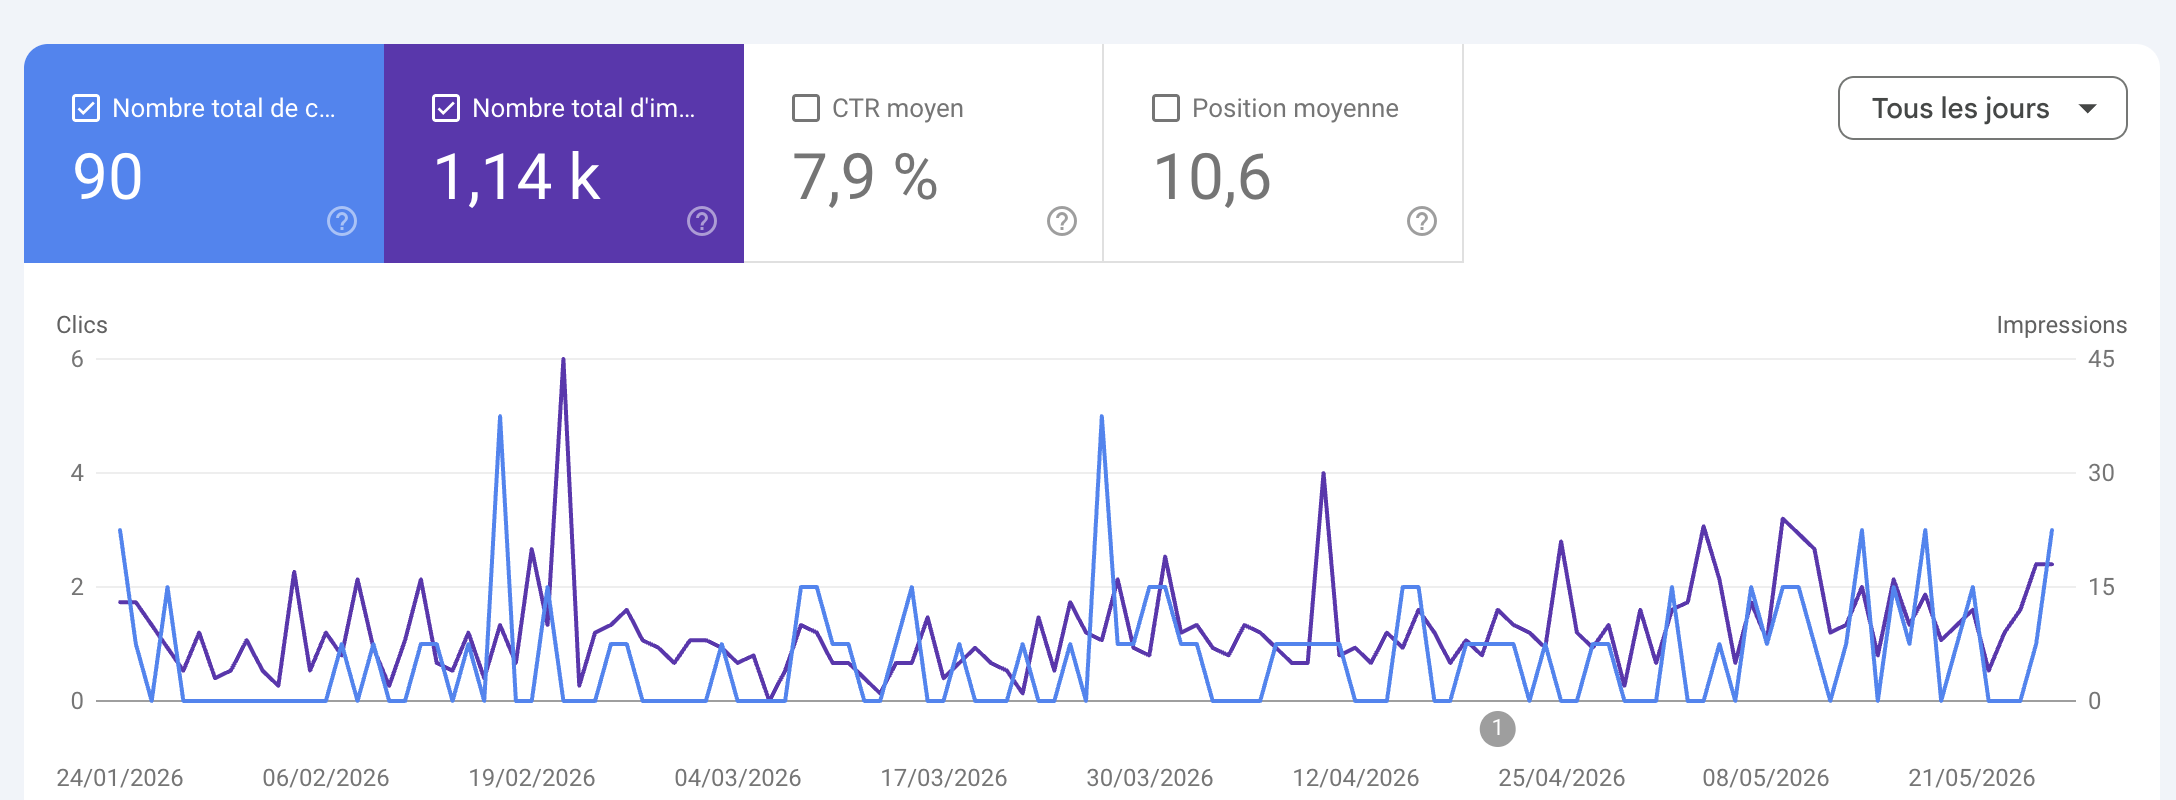The image size is (2176, 800).
Task: Click the 17/03/2026 date label
Action: pyautogui.click(x=944, y=778)
